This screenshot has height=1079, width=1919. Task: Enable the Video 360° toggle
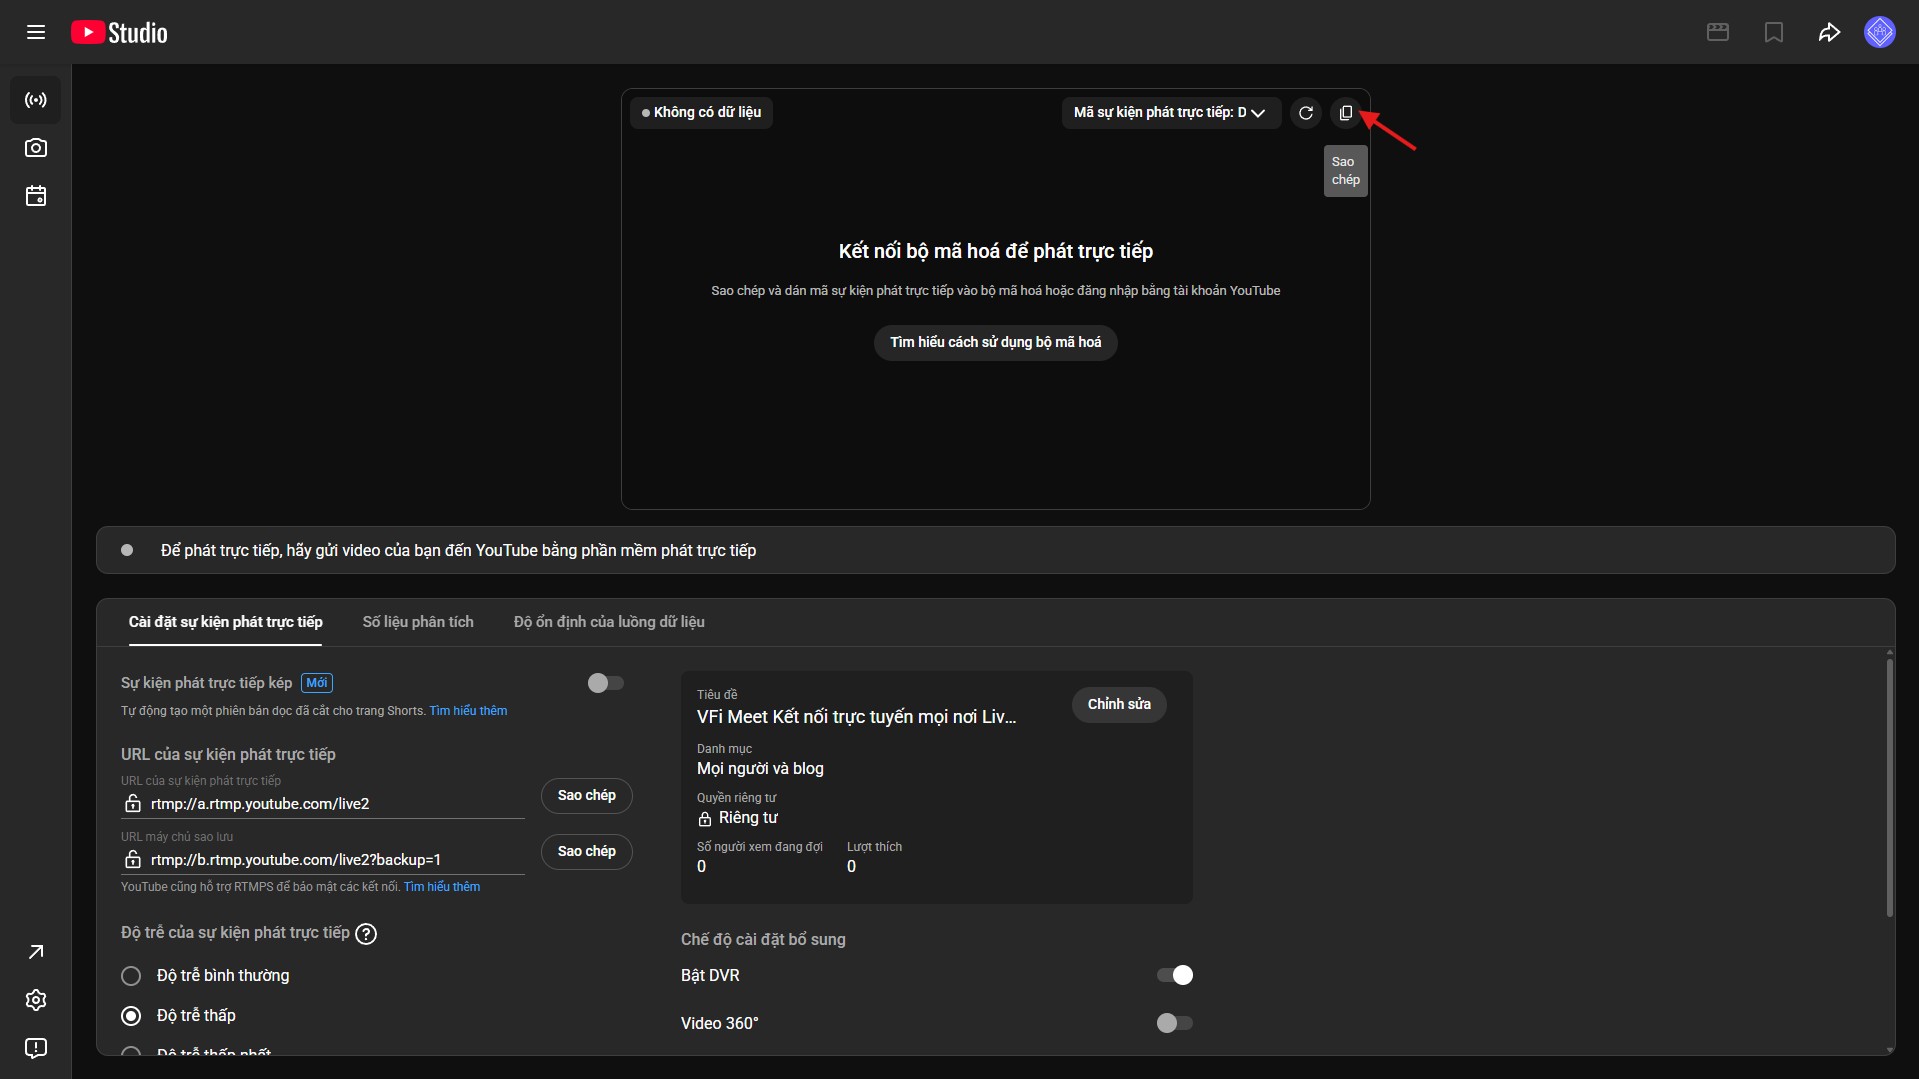point(1174,1023)
